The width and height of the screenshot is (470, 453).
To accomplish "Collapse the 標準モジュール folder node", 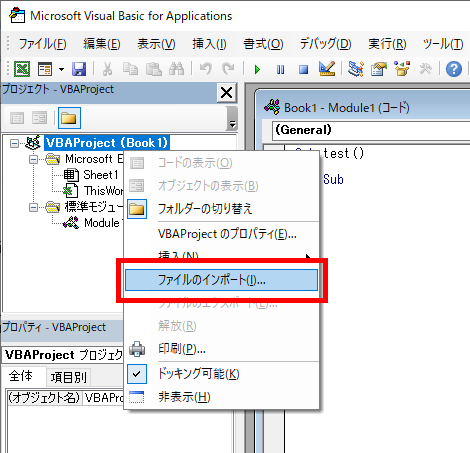I will point(33,208).
